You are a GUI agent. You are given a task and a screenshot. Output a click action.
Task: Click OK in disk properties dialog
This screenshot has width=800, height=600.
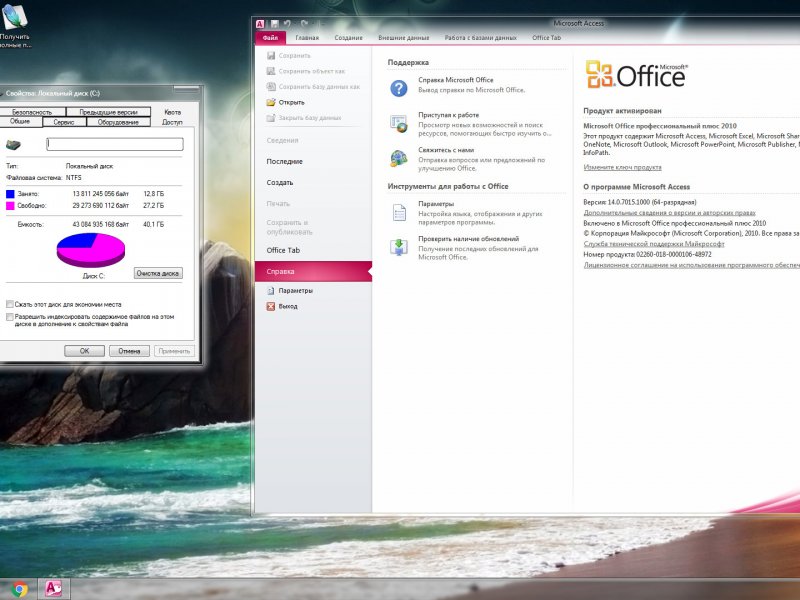click(85, 351)
